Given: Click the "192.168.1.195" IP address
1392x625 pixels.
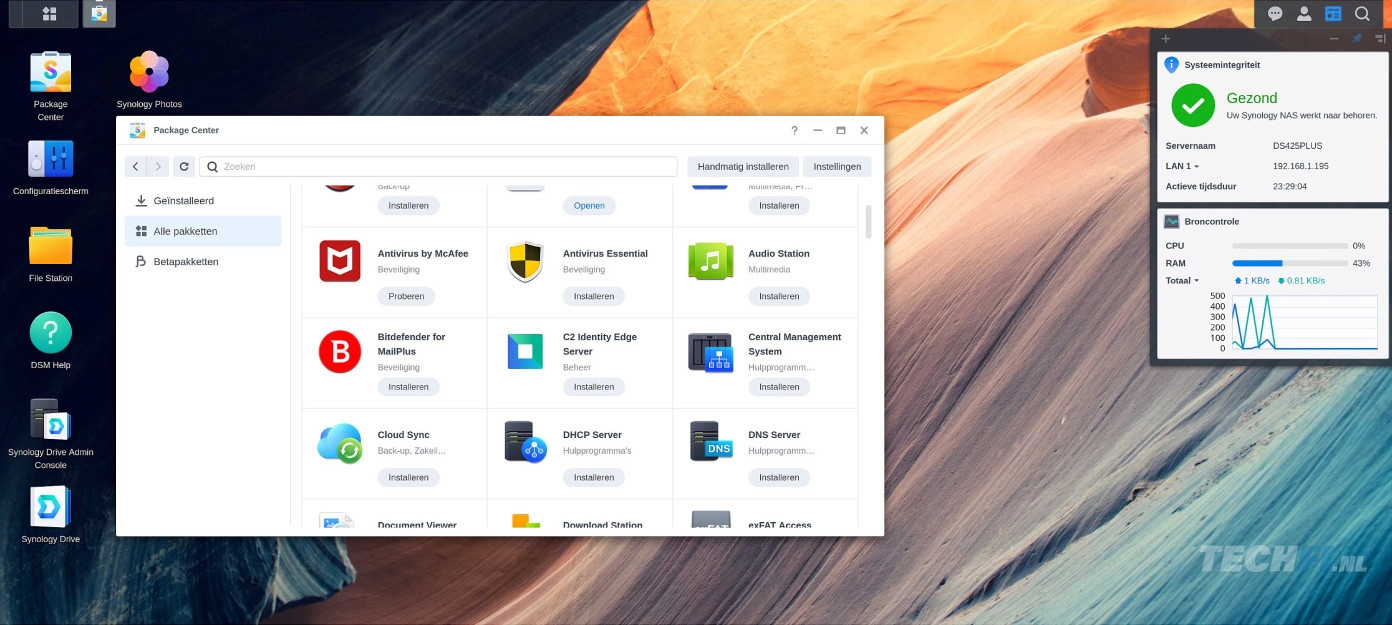Looking at the screenshot, I should click(1301, 166).
